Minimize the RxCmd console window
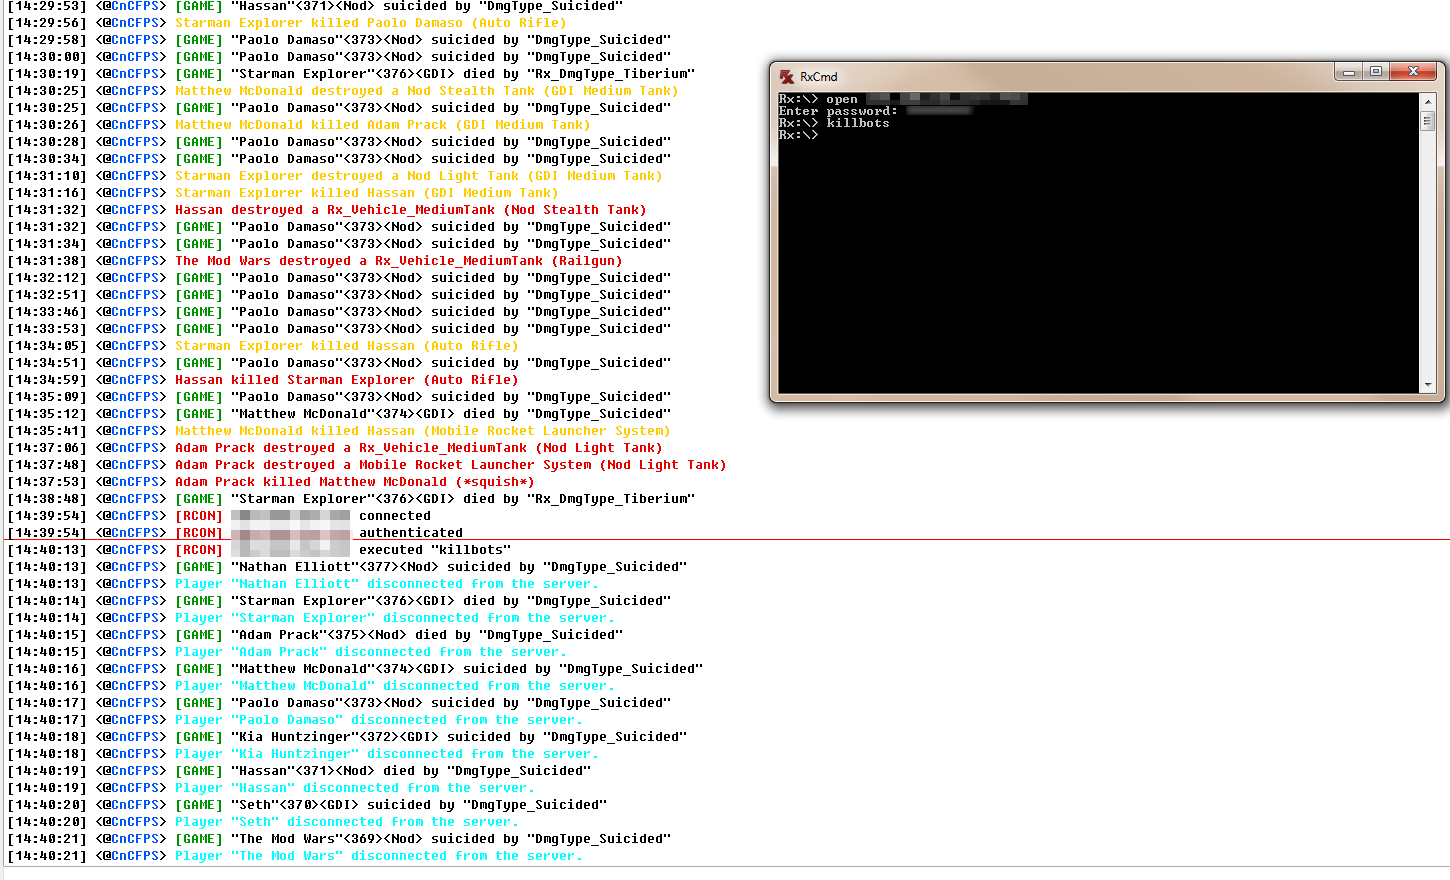Screen dimensions: 1450x880 [x=1349, y=72]
